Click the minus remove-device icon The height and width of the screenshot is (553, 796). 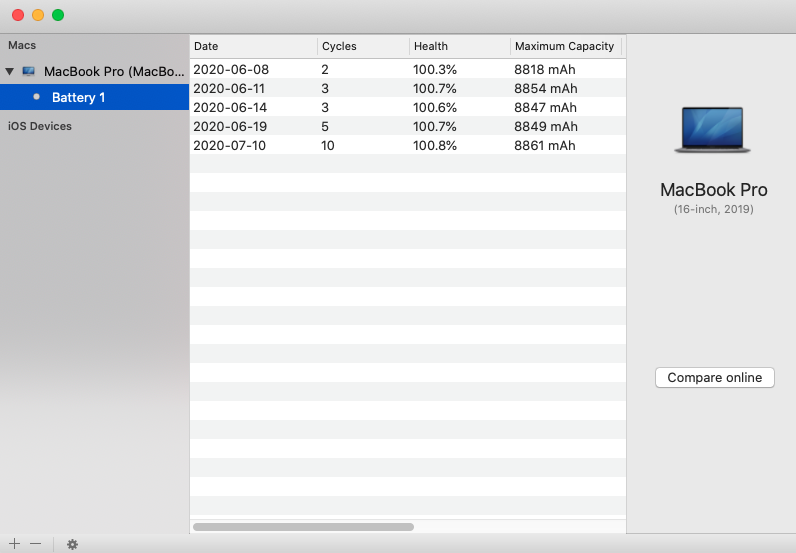point(36,544)
